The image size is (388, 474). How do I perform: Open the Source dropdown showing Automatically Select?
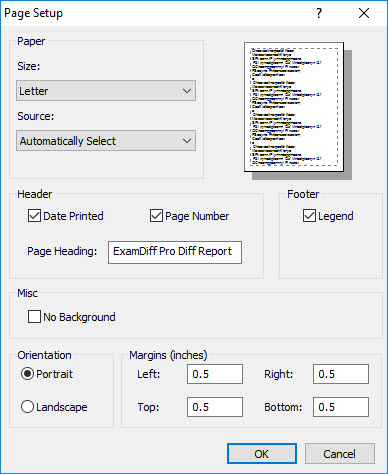pyautogui.click(x=106, y=141)
